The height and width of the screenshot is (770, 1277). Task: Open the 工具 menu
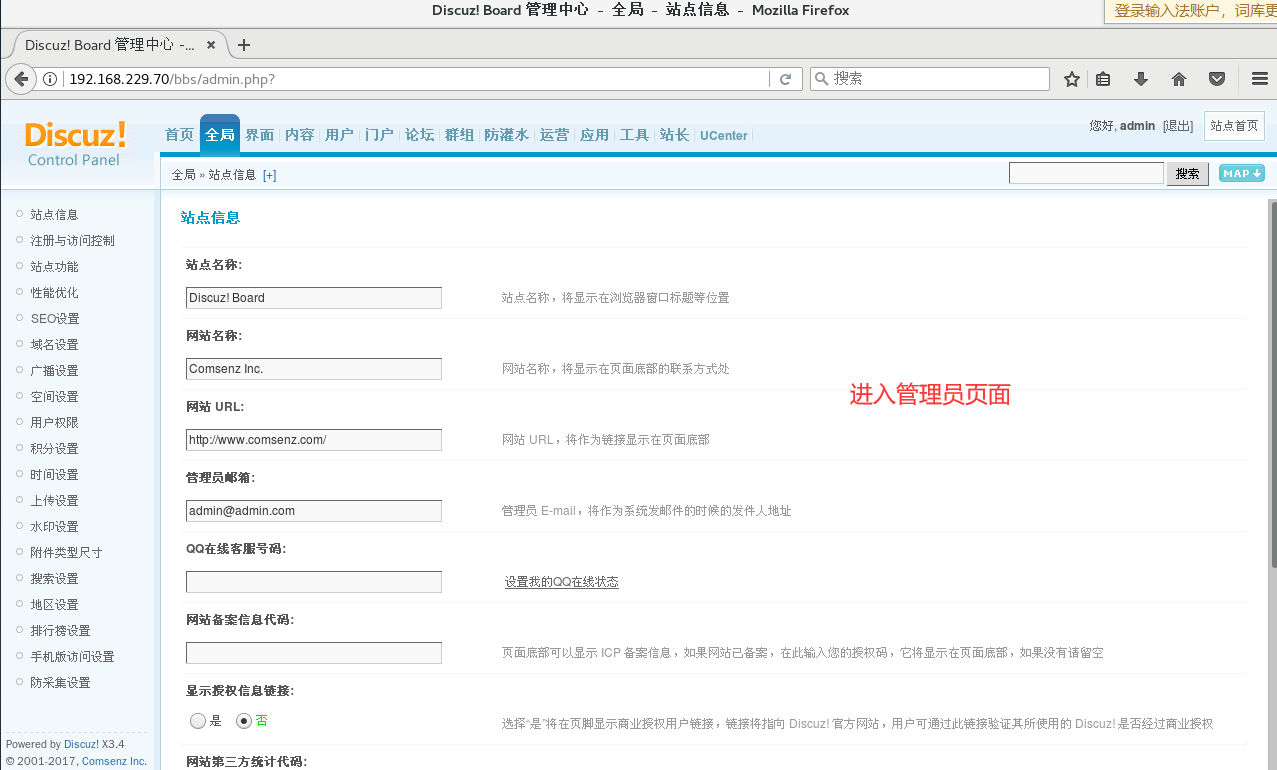tap(634, 135)
